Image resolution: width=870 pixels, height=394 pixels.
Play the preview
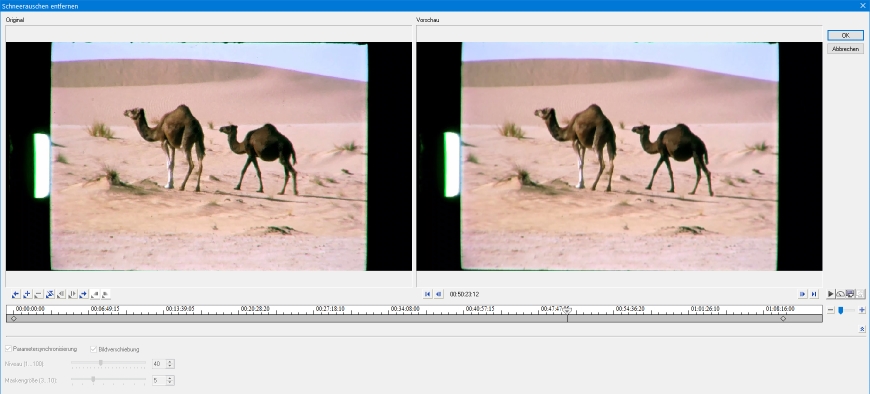tap(831, 294)
